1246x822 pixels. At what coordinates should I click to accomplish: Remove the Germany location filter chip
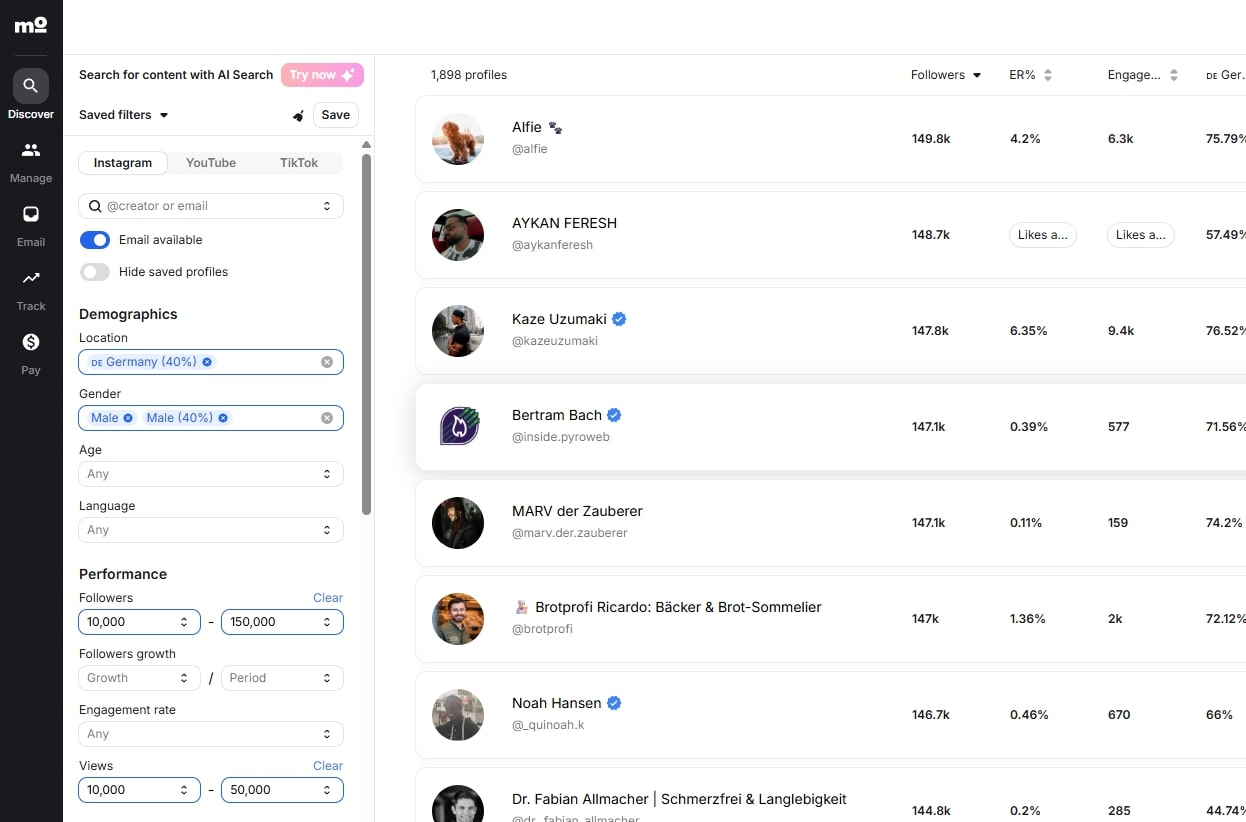tap(207, 361)
